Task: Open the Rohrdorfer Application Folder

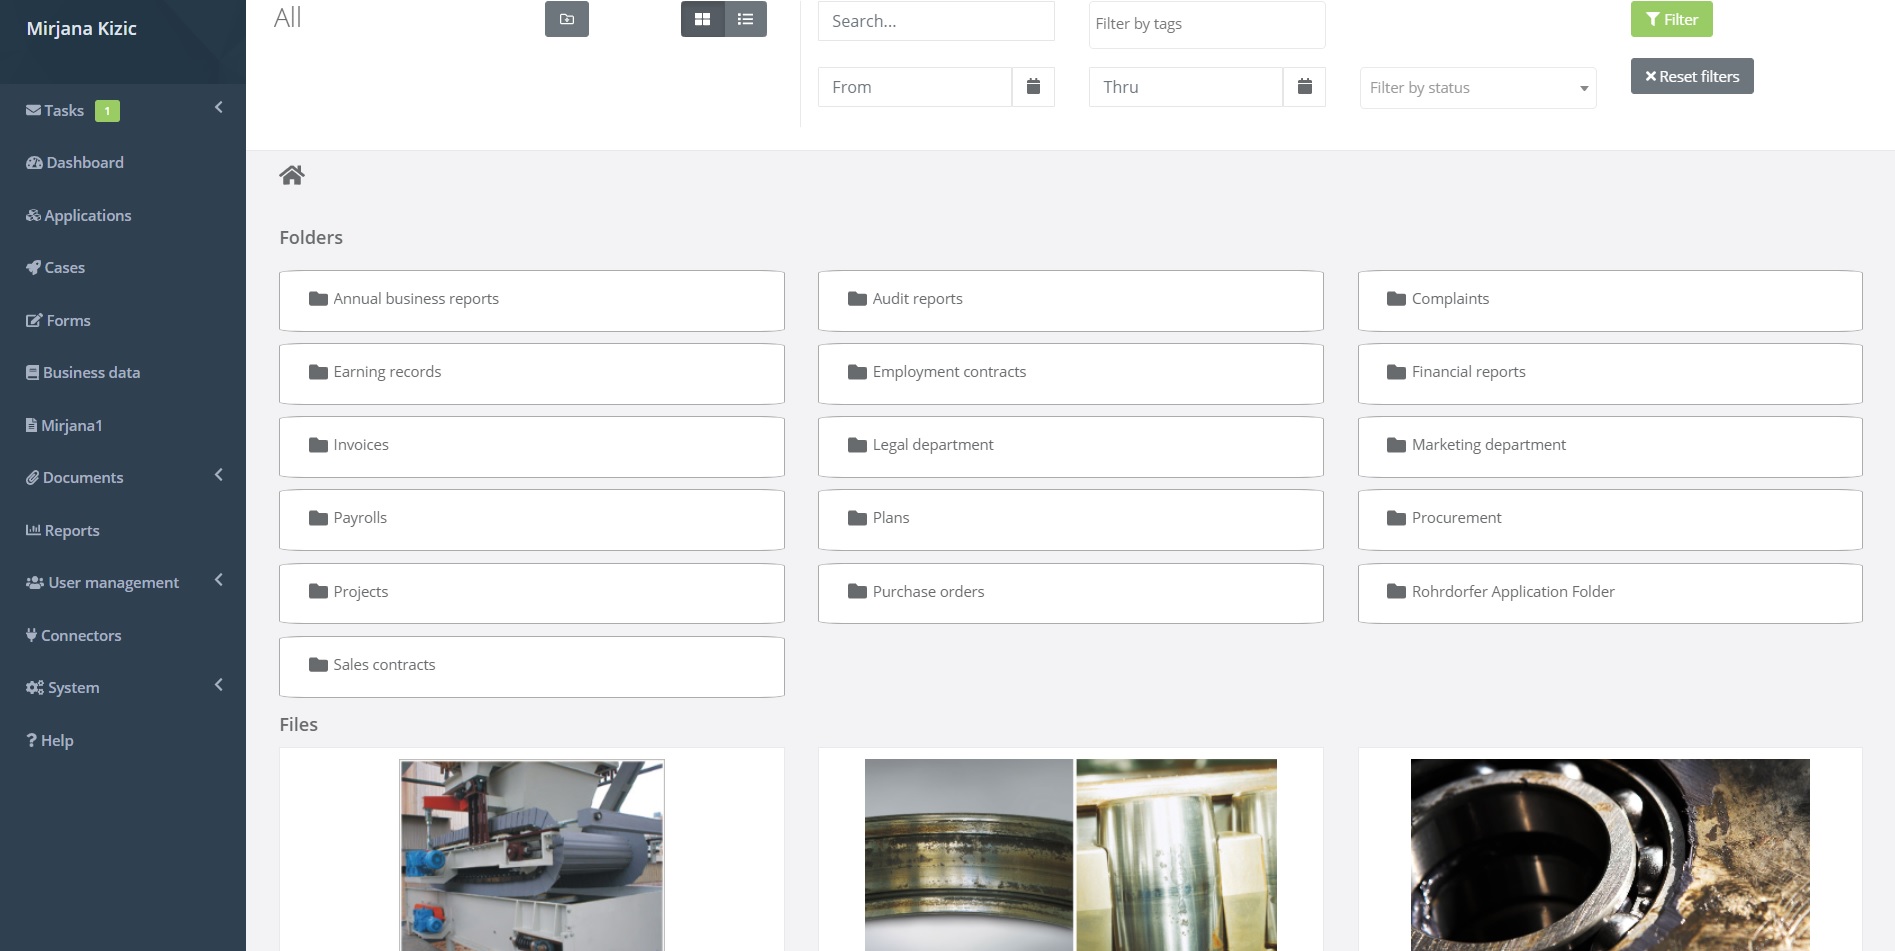Action: tap(1610, 594)
